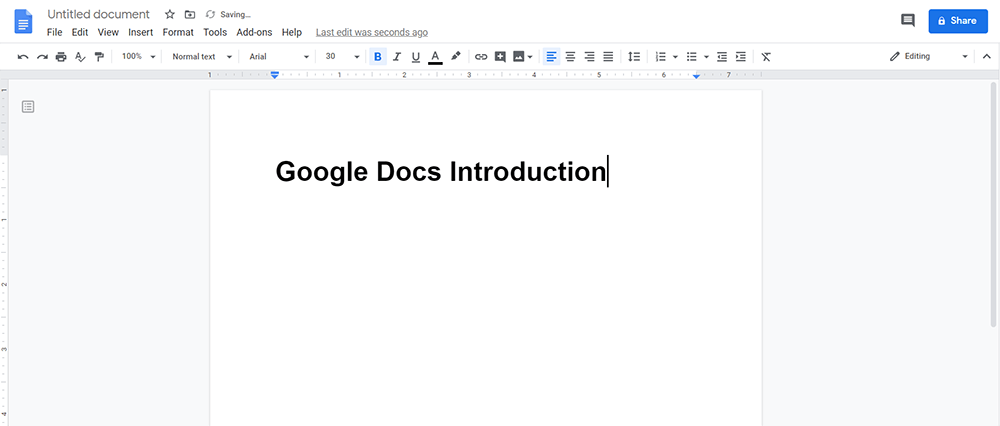Screen dimensions: 1000x426
Task: Click the Insert link icon
Action: coord(481,57)
